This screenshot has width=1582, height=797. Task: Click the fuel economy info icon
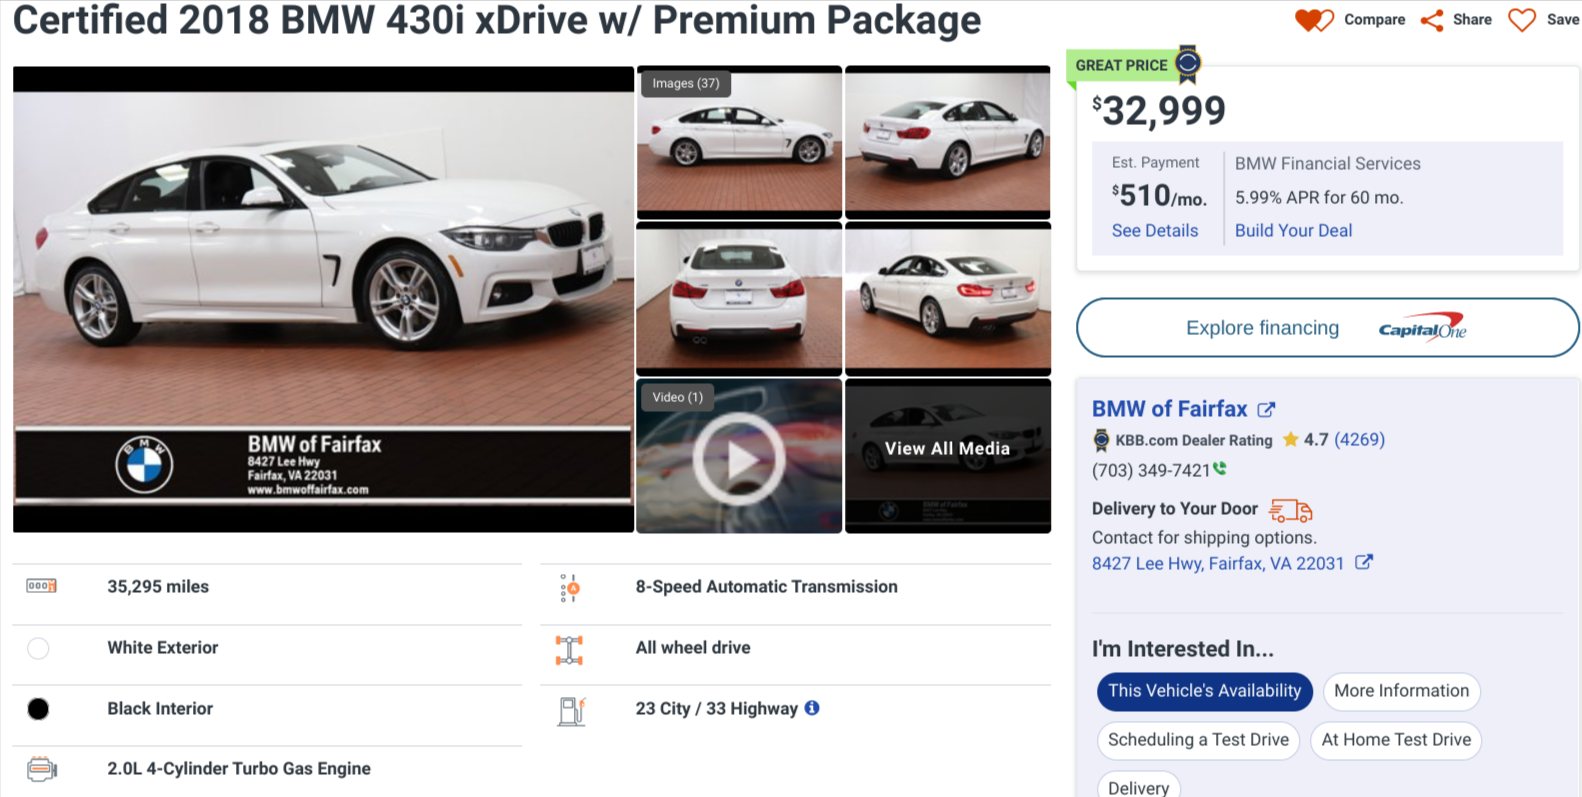[812, 708]
